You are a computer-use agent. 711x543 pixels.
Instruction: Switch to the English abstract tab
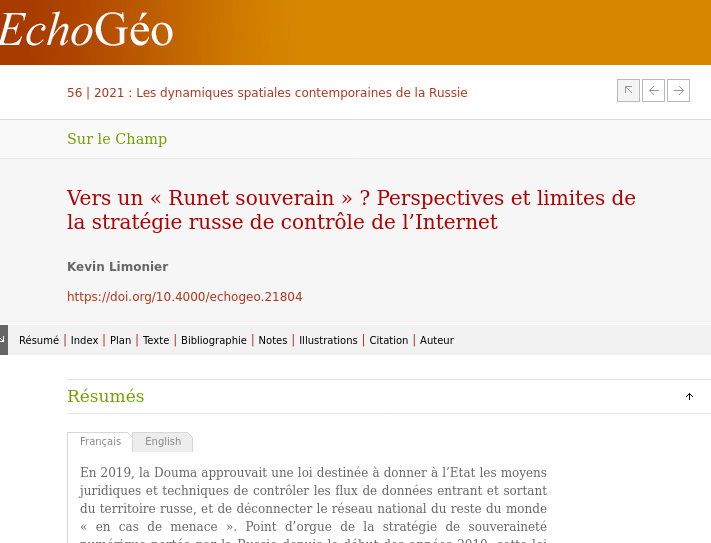[163, 442]
